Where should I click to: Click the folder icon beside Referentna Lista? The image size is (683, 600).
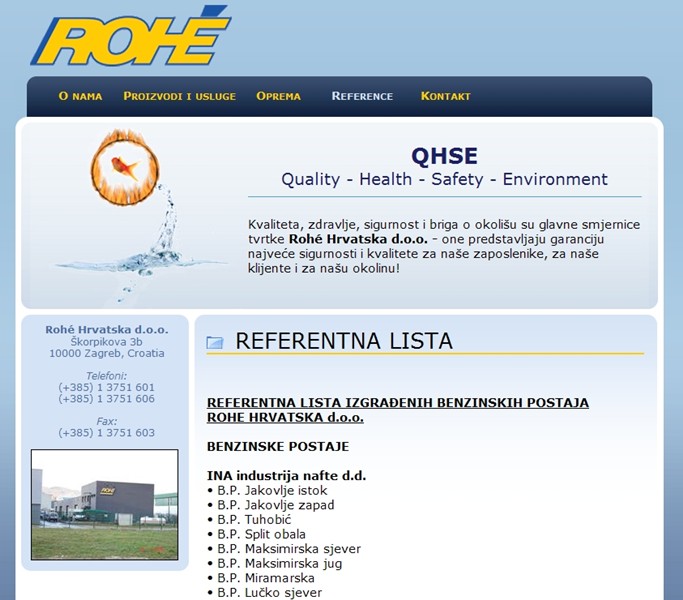click(215, 342)
